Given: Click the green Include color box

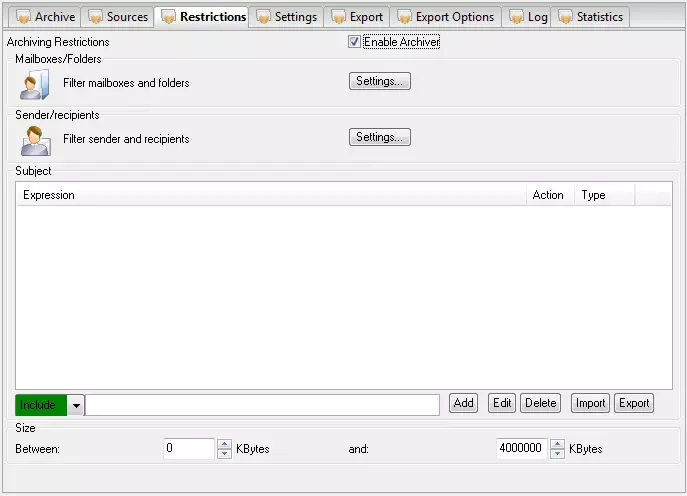Looking at the screenshot, I should pyautogui.click(x=41, y=405).
